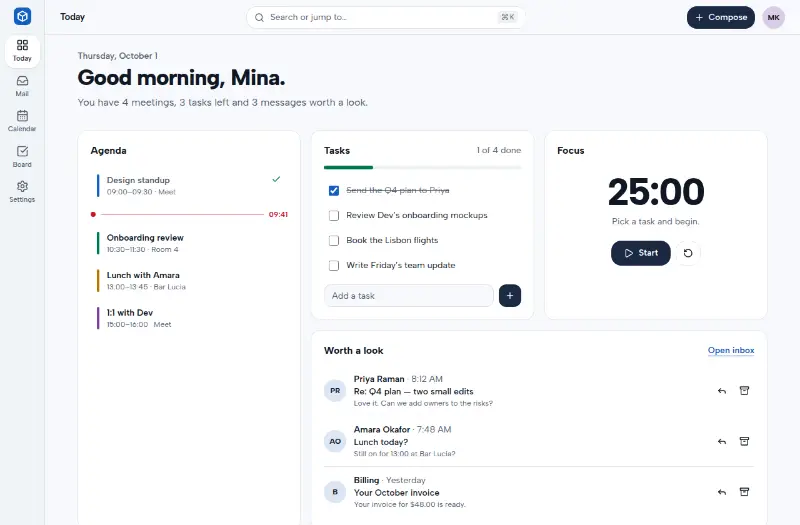Open the Lunch today? email
The image size is (800, 525).
click(x=381, y=442)
